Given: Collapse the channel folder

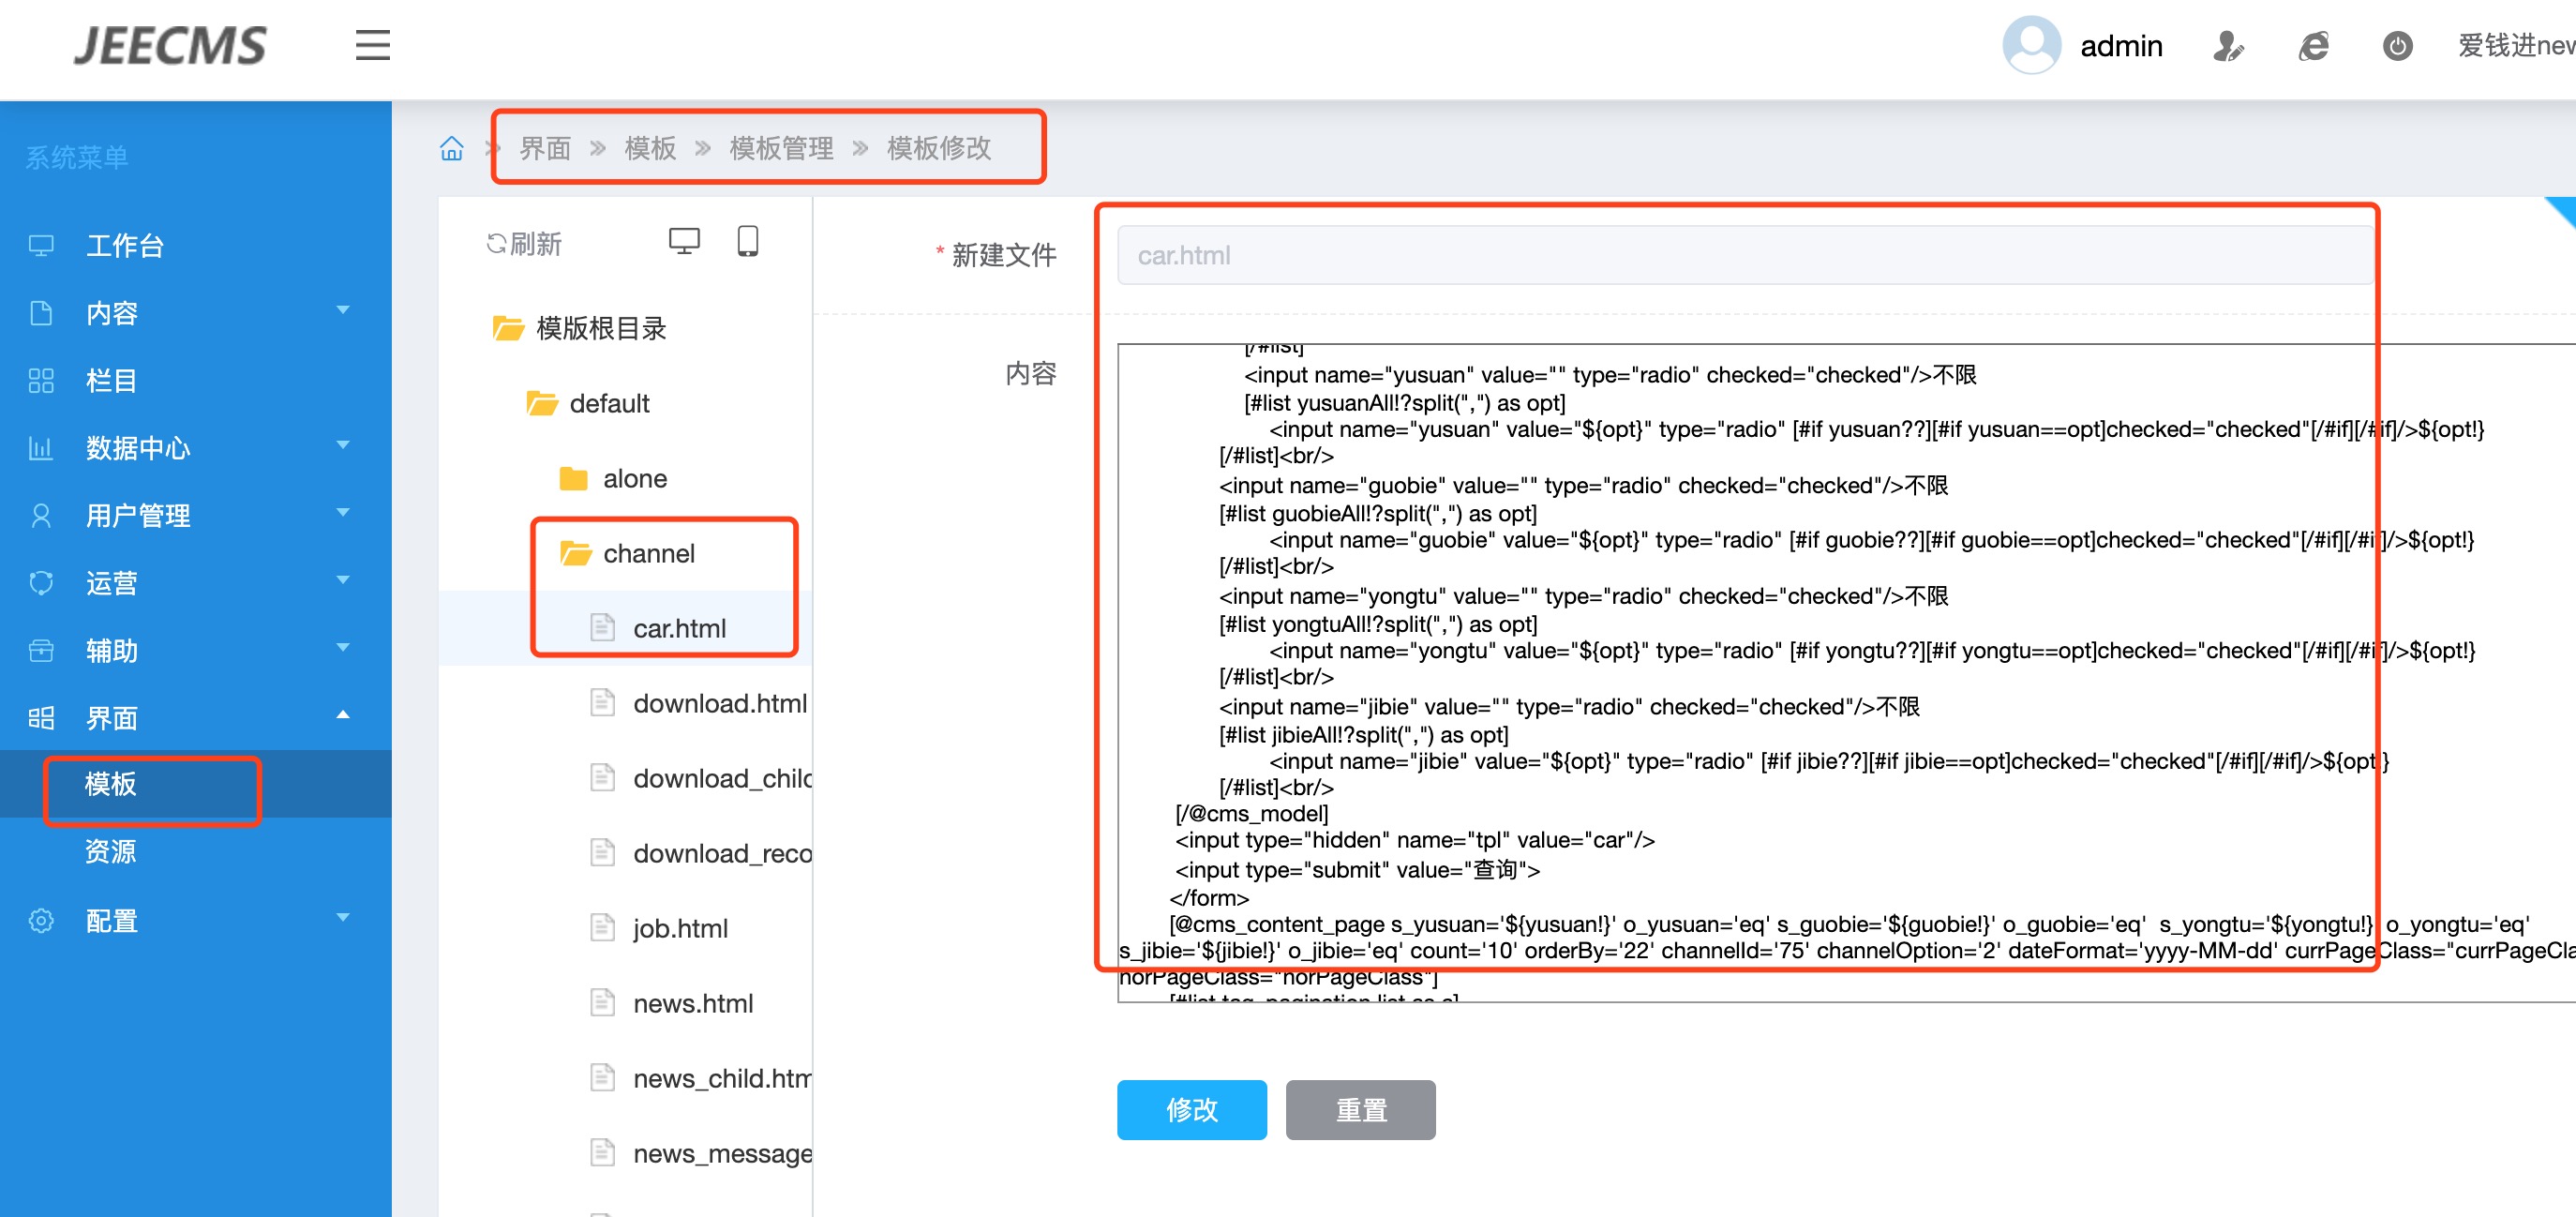Looking at the screenshot, I should [648, 554].
